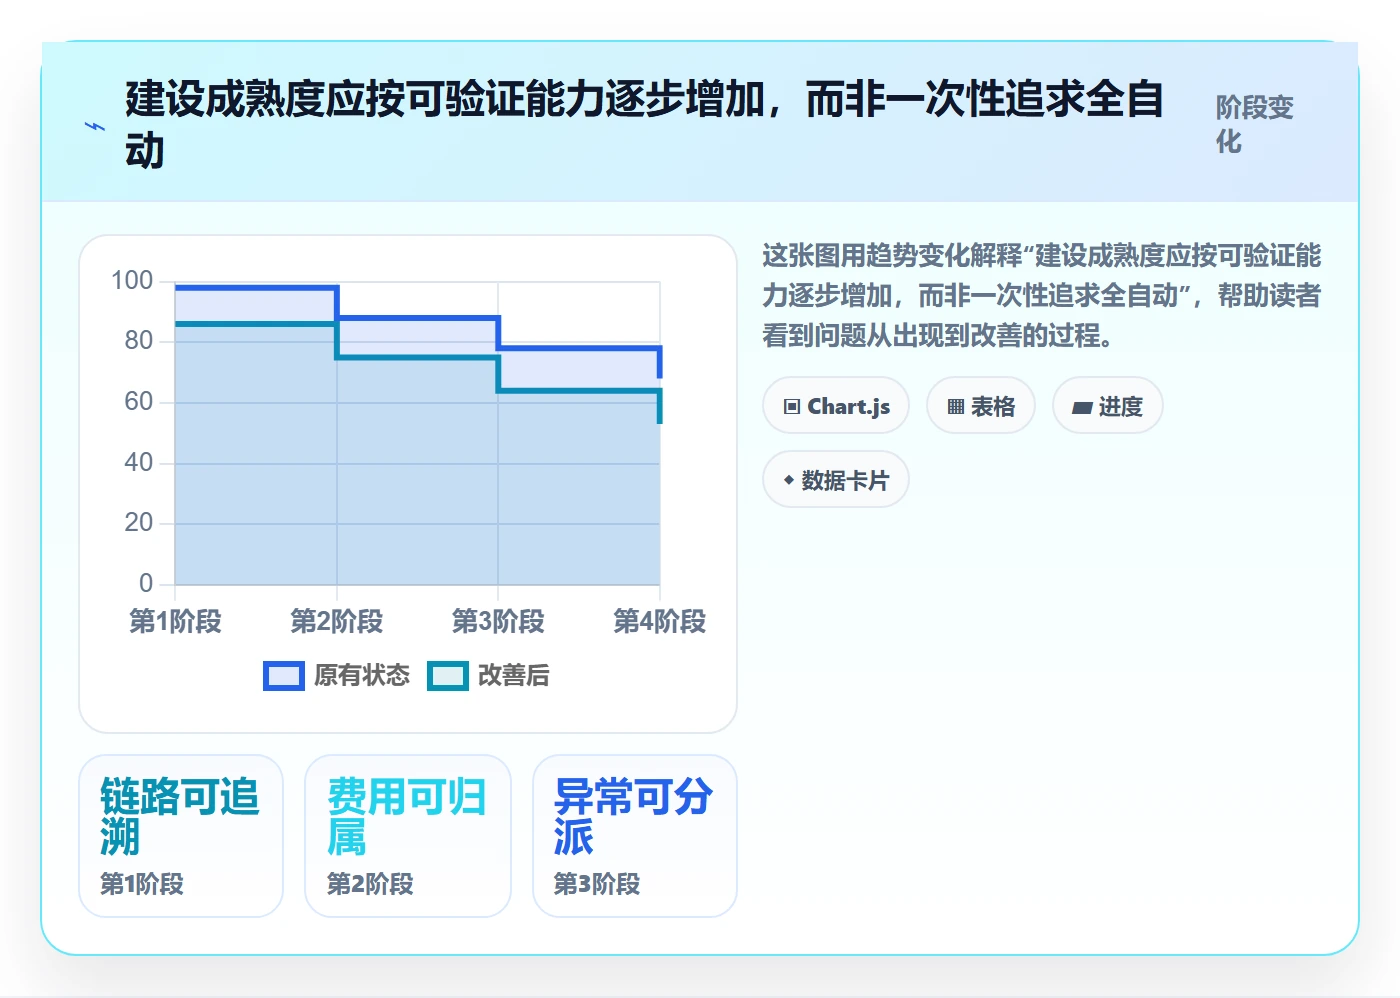The height and width of the screenshot is (998, 1400).
Task: Click the 60 y-axis value
Action: click(139, 402)
